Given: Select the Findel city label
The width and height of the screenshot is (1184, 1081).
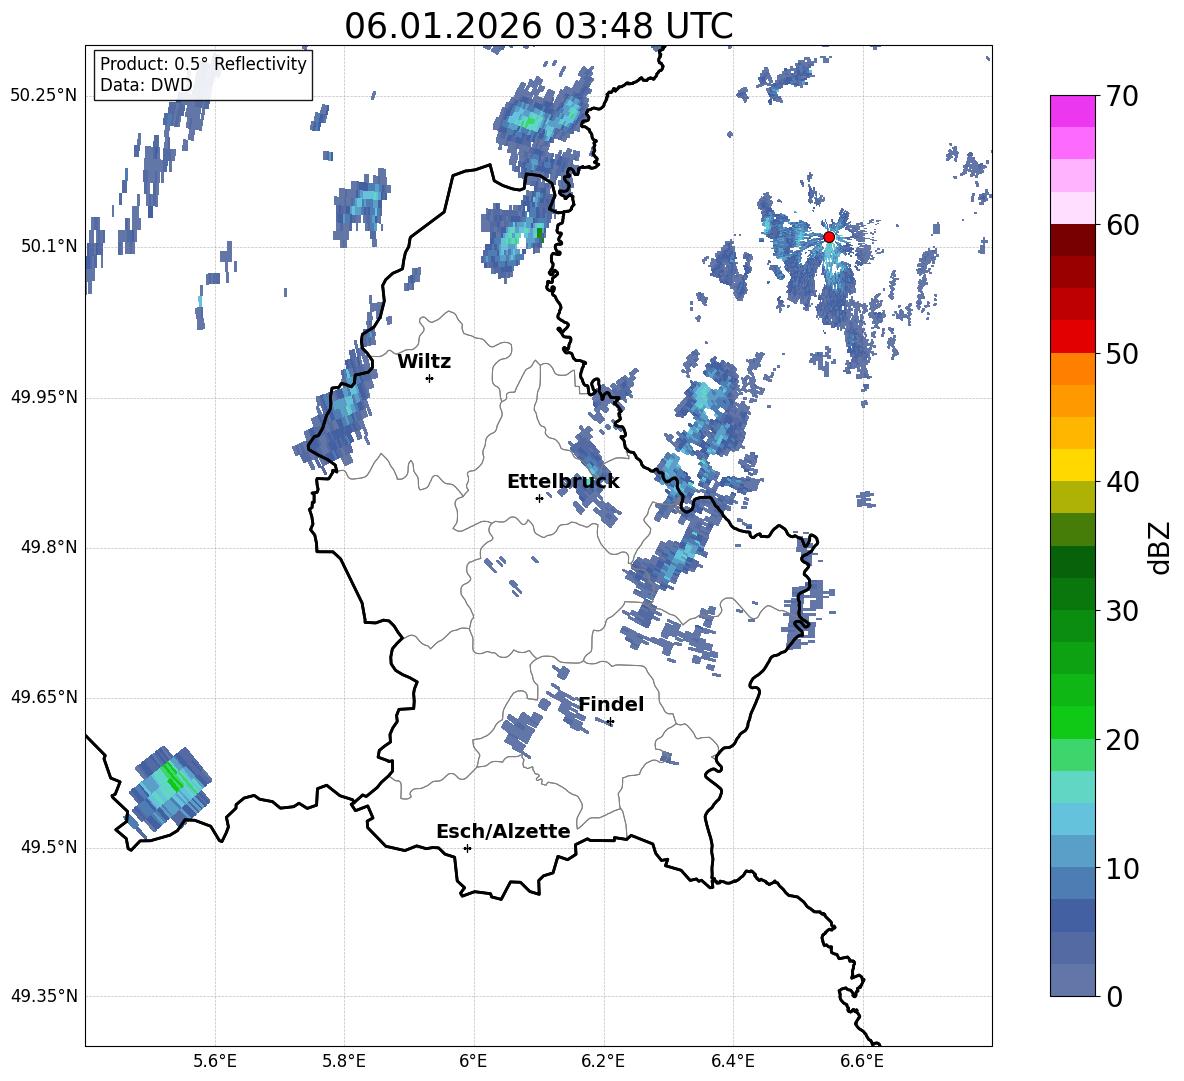Looking at the screenshot, I should (611, 704).
